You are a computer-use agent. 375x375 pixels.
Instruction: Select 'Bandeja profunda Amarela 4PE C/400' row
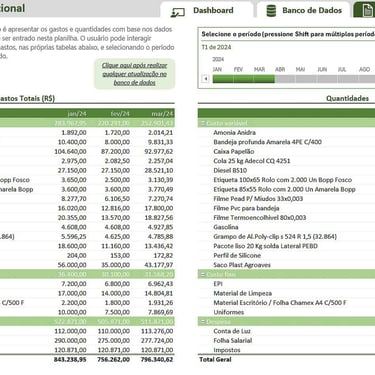click(x=267, y=142)
